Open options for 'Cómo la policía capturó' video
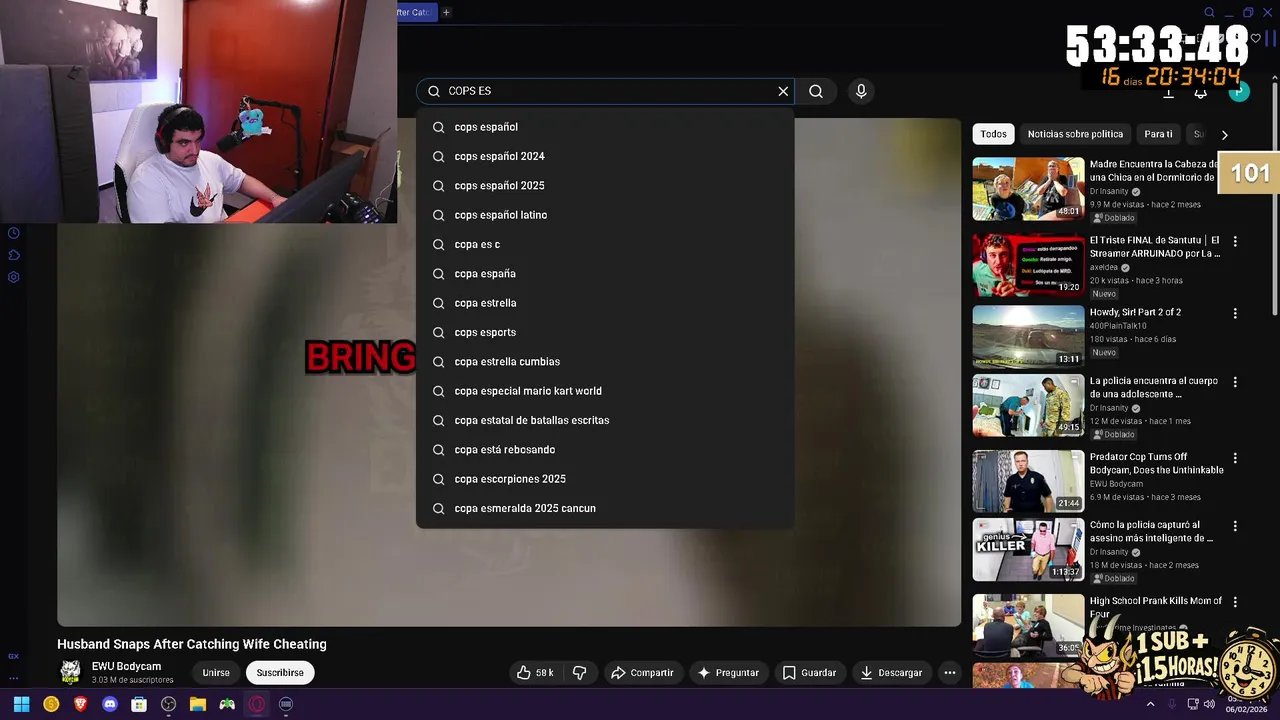This screenshot has height=720, width=1280. pos(1235,526)
